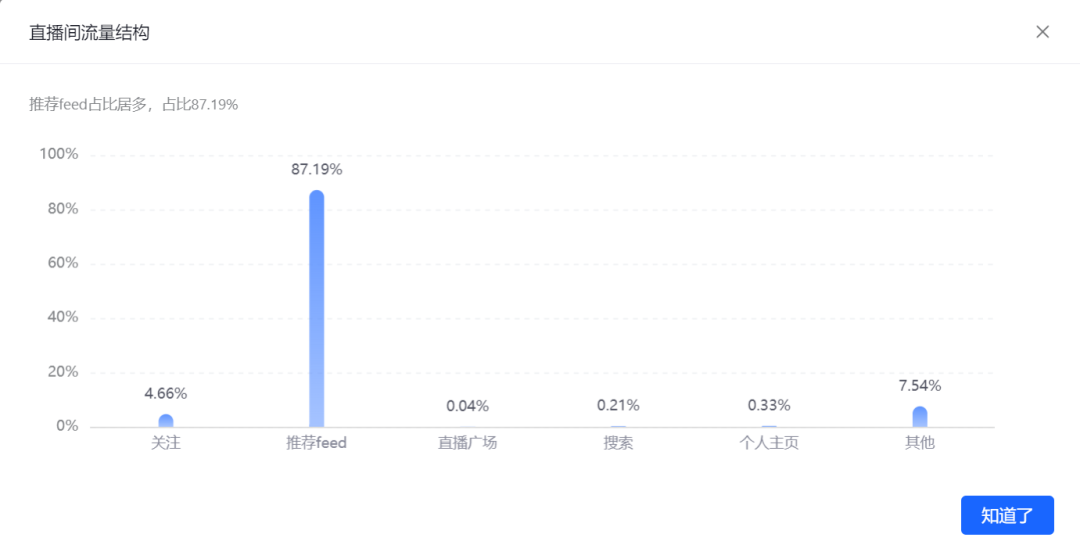Click the 推荐feed axis category label
Screen dimensions: 1080x559
317,443
